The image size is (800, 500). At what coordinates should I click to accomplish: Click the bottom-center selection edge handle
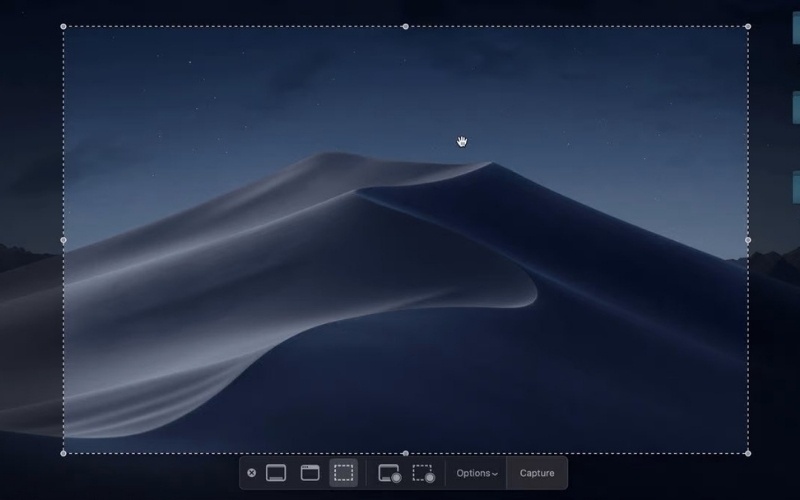(405, 453)
